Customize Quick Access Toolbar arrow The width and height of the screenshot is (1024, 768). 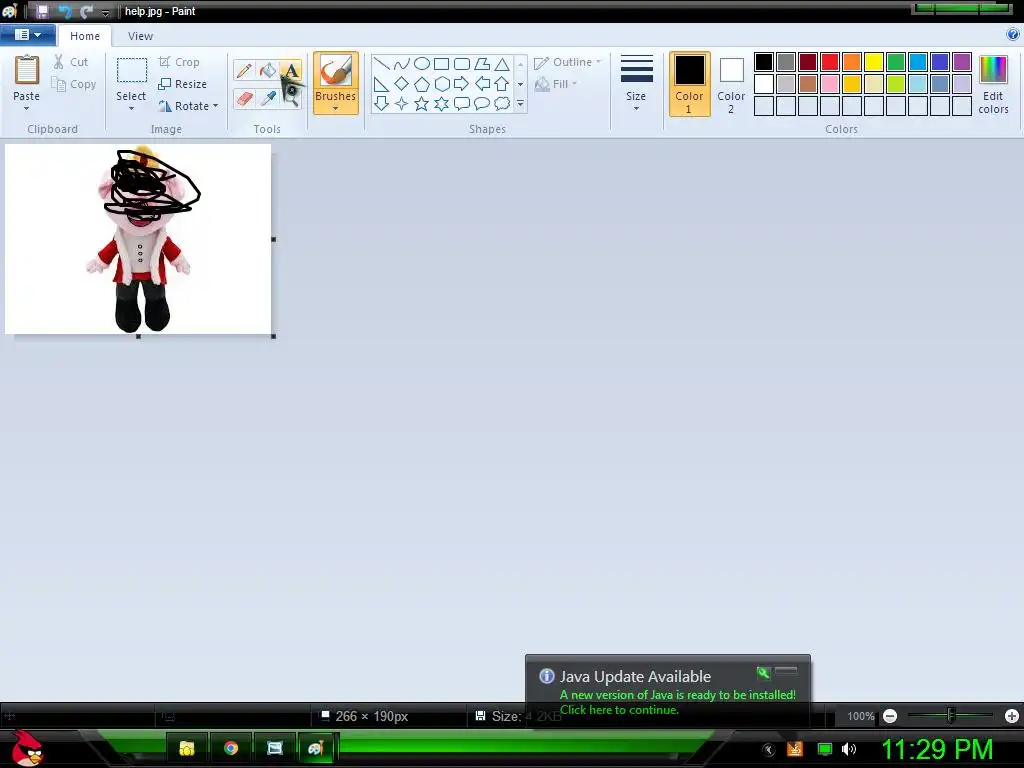tap(105, 12)
